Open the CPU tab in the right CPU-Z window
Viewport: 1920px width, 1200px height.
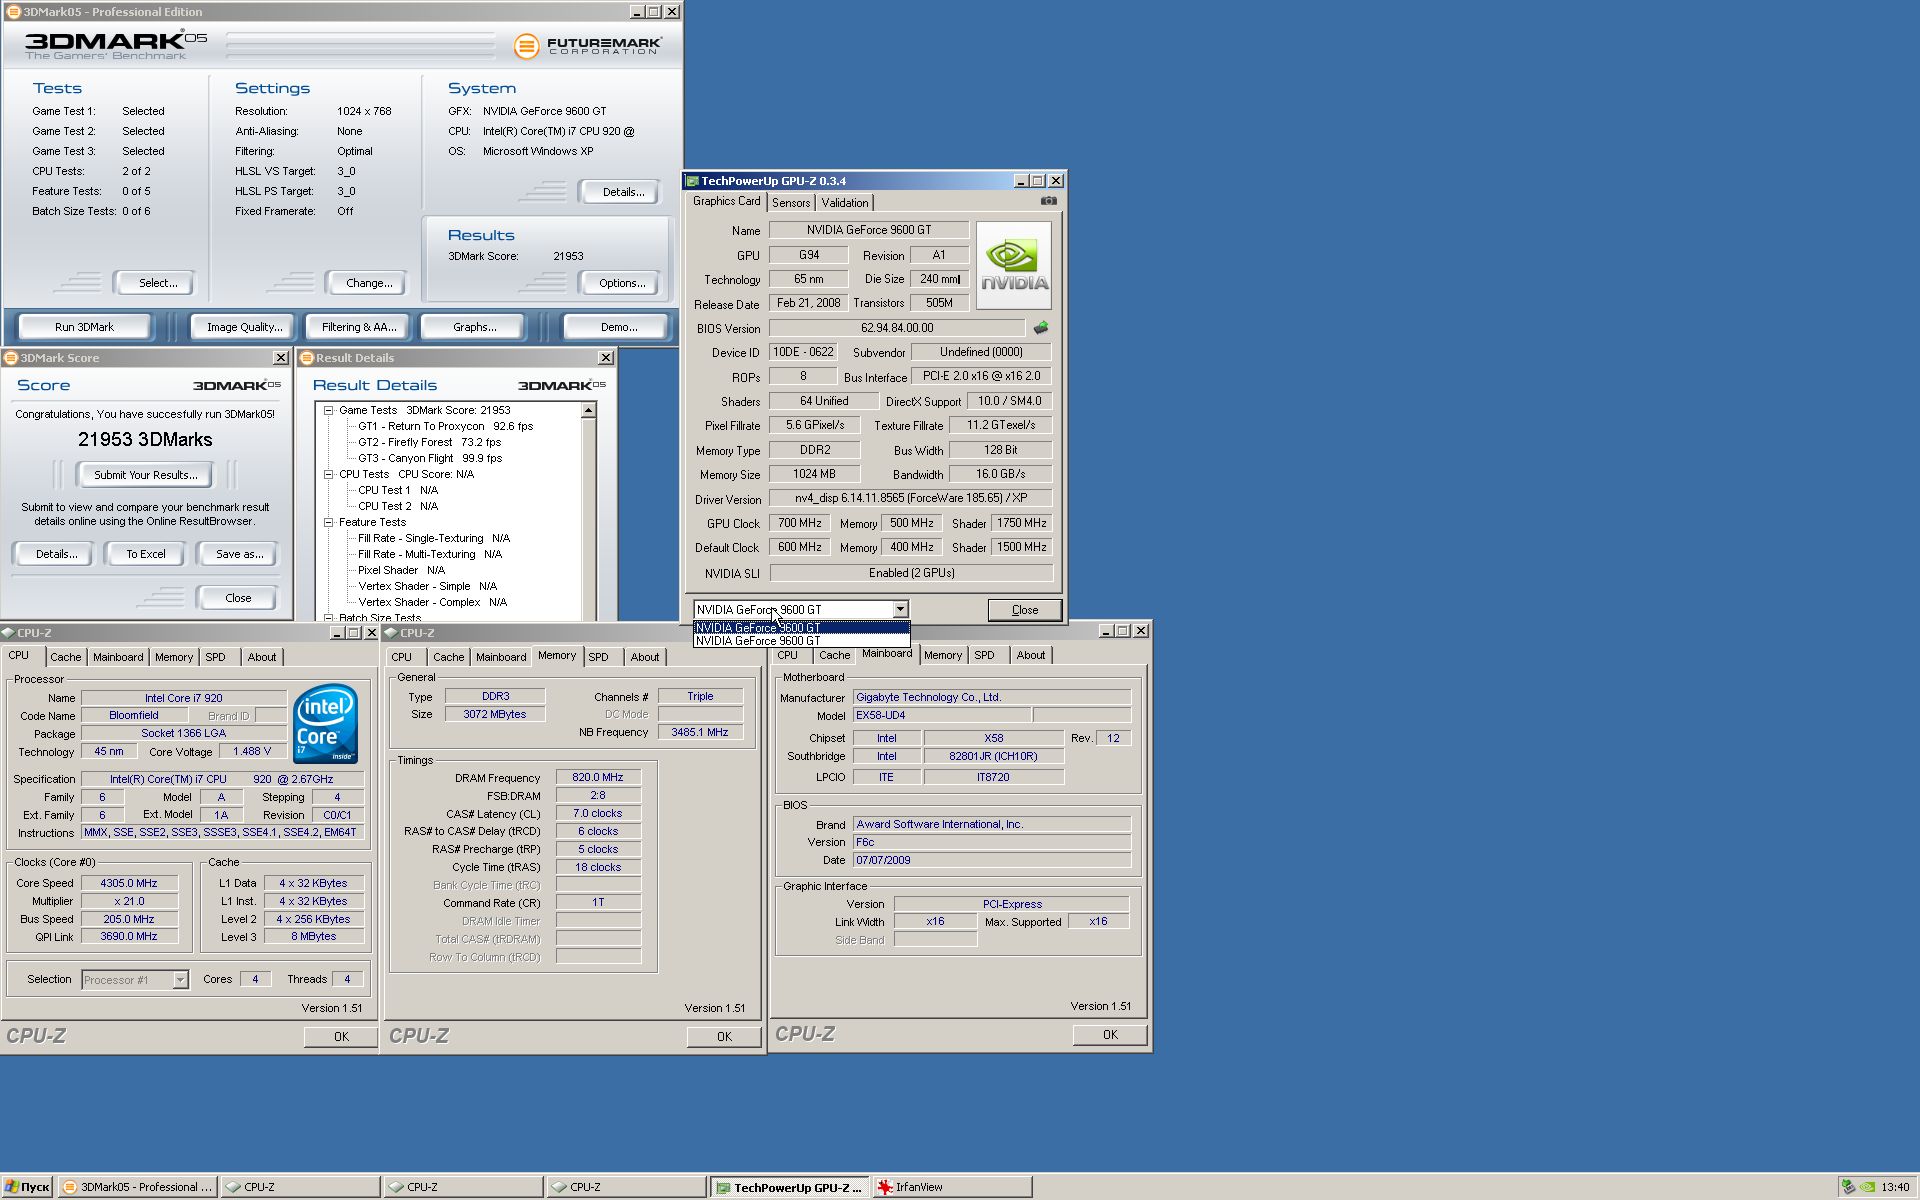point(788,655)
